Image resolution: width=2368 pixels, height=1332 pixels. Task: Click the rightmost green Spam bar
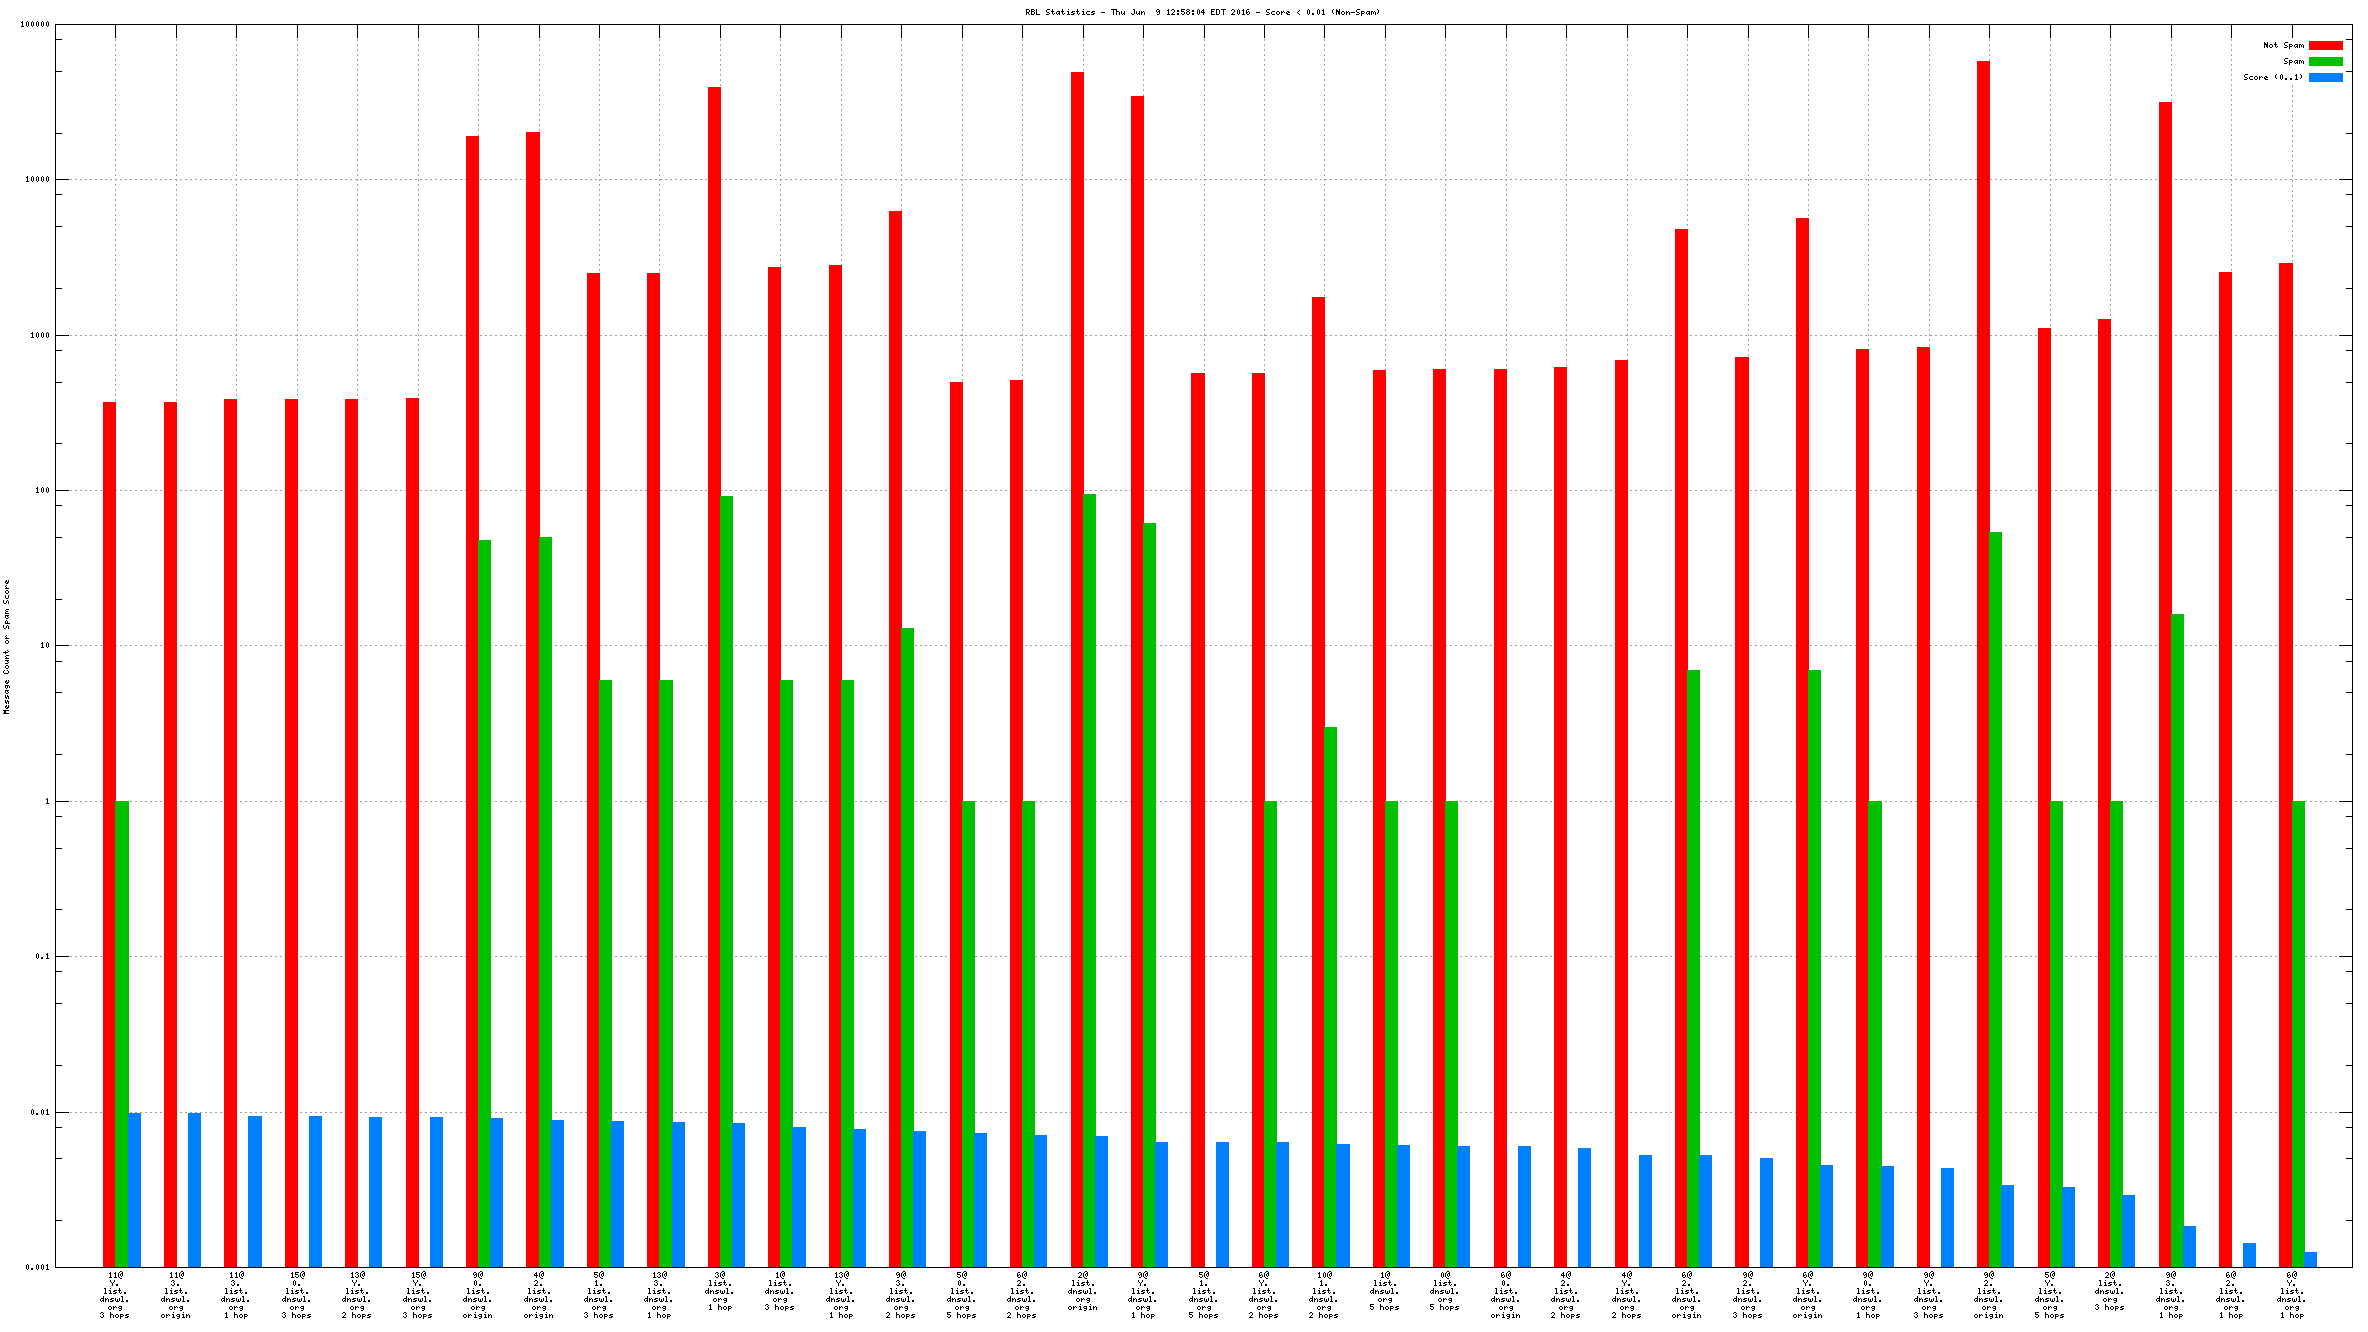coord(2298,1030)
